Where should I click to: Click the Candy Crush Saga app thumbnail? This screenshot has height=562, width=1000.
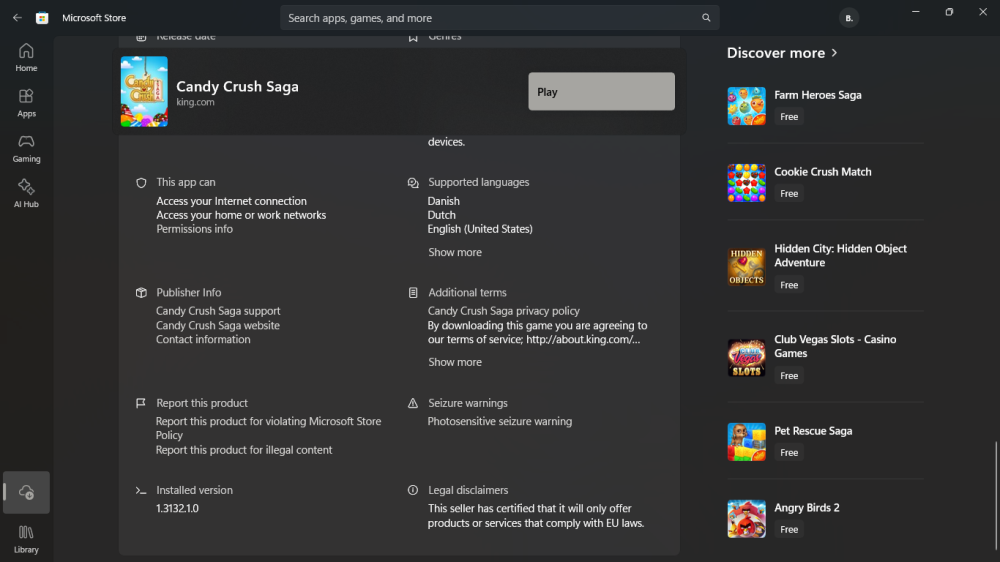click(x=144, y=91)
